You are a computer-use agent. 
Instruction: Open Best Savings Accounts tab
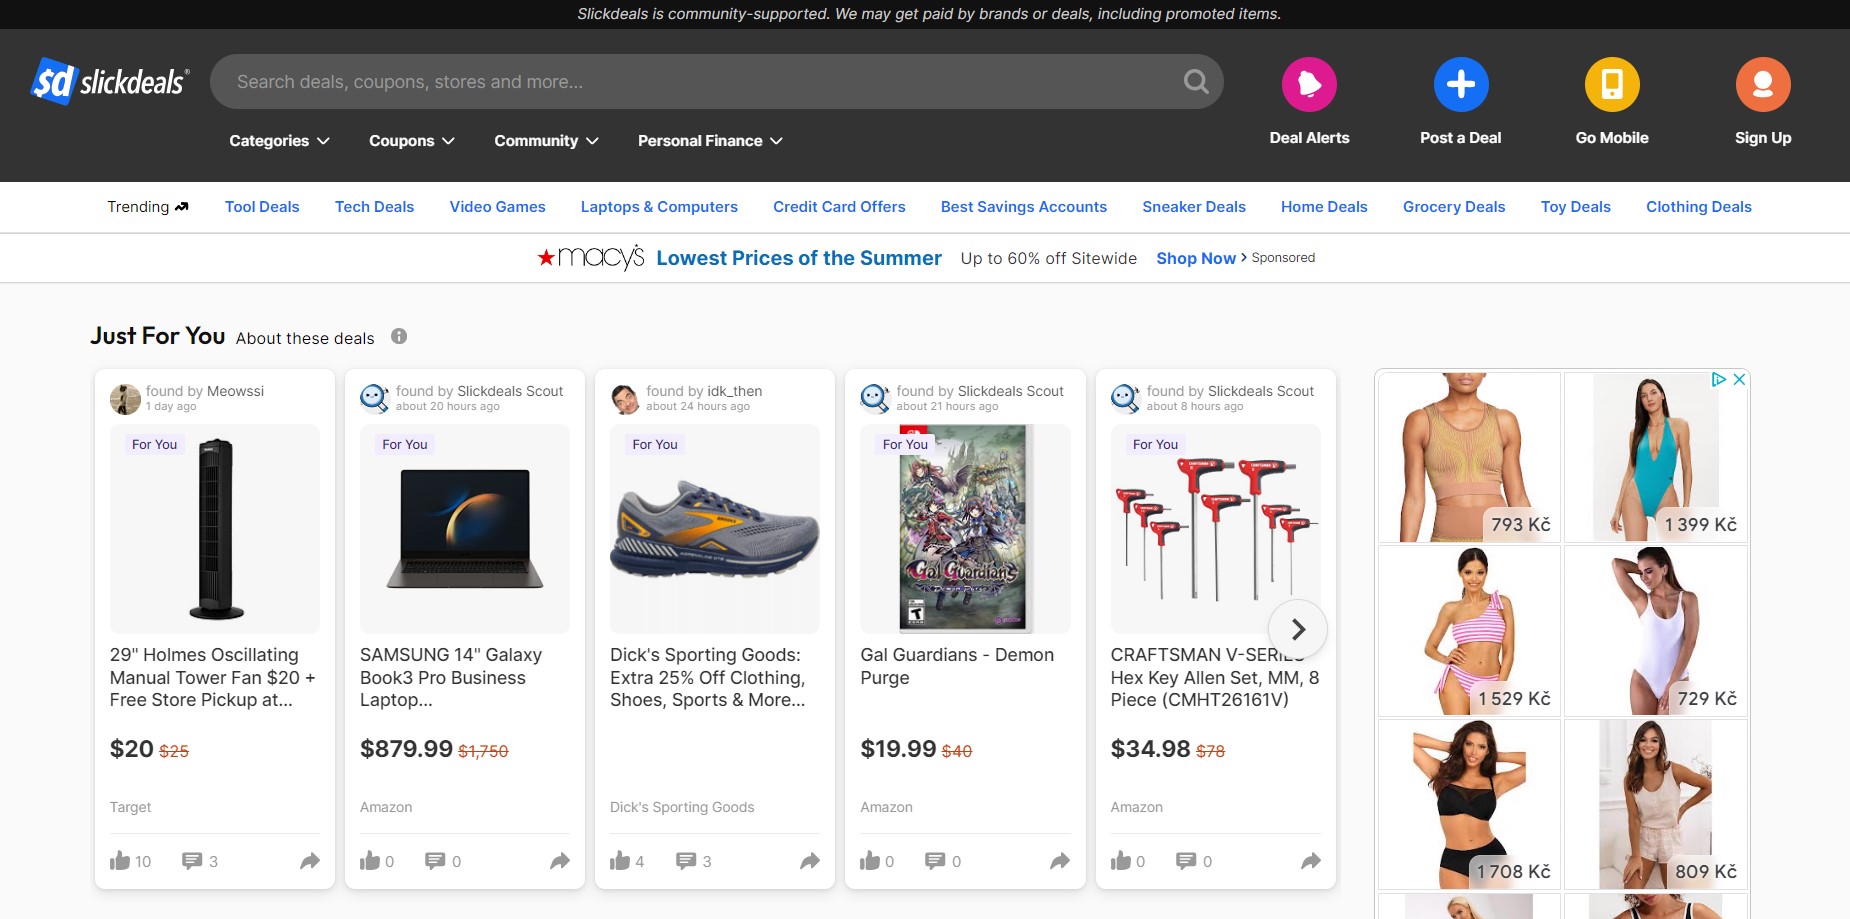(x=1024, y=207)
